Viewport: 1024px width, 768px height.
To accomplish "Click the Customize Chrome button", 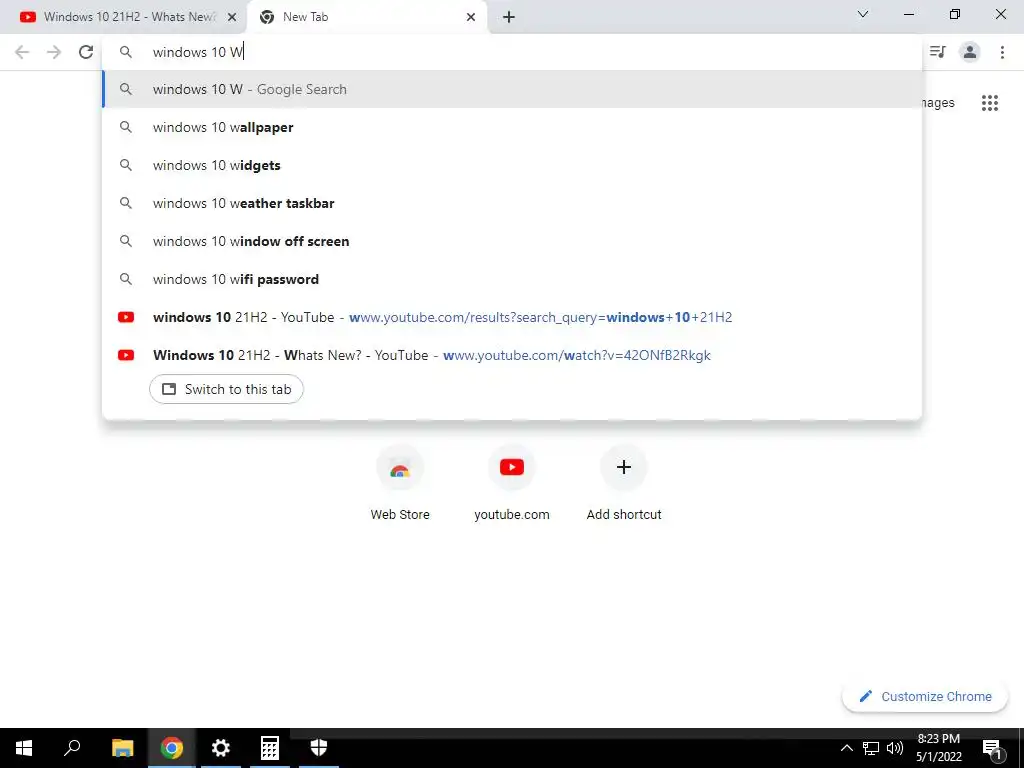I will [925, 697].
